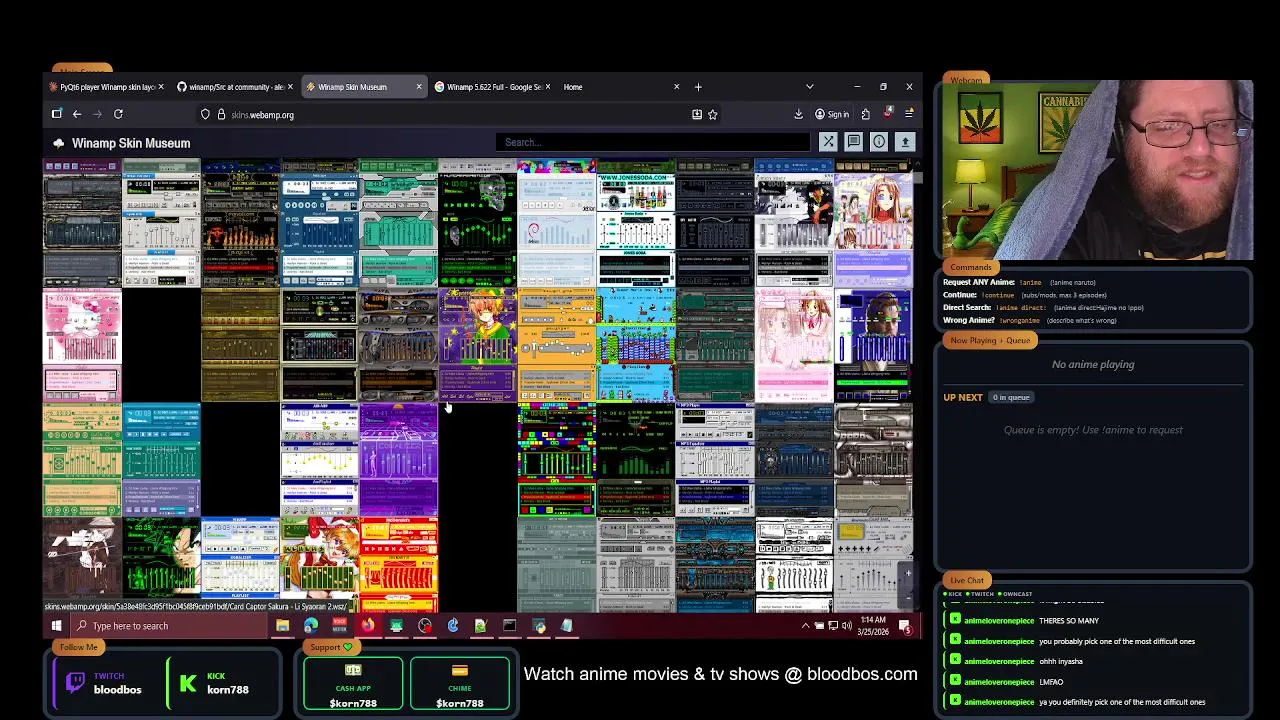Image resolution: width=1280 pixels, height=720 pixels.
Task: Expand the list all tabs dropdown
Action: [809, 87]
